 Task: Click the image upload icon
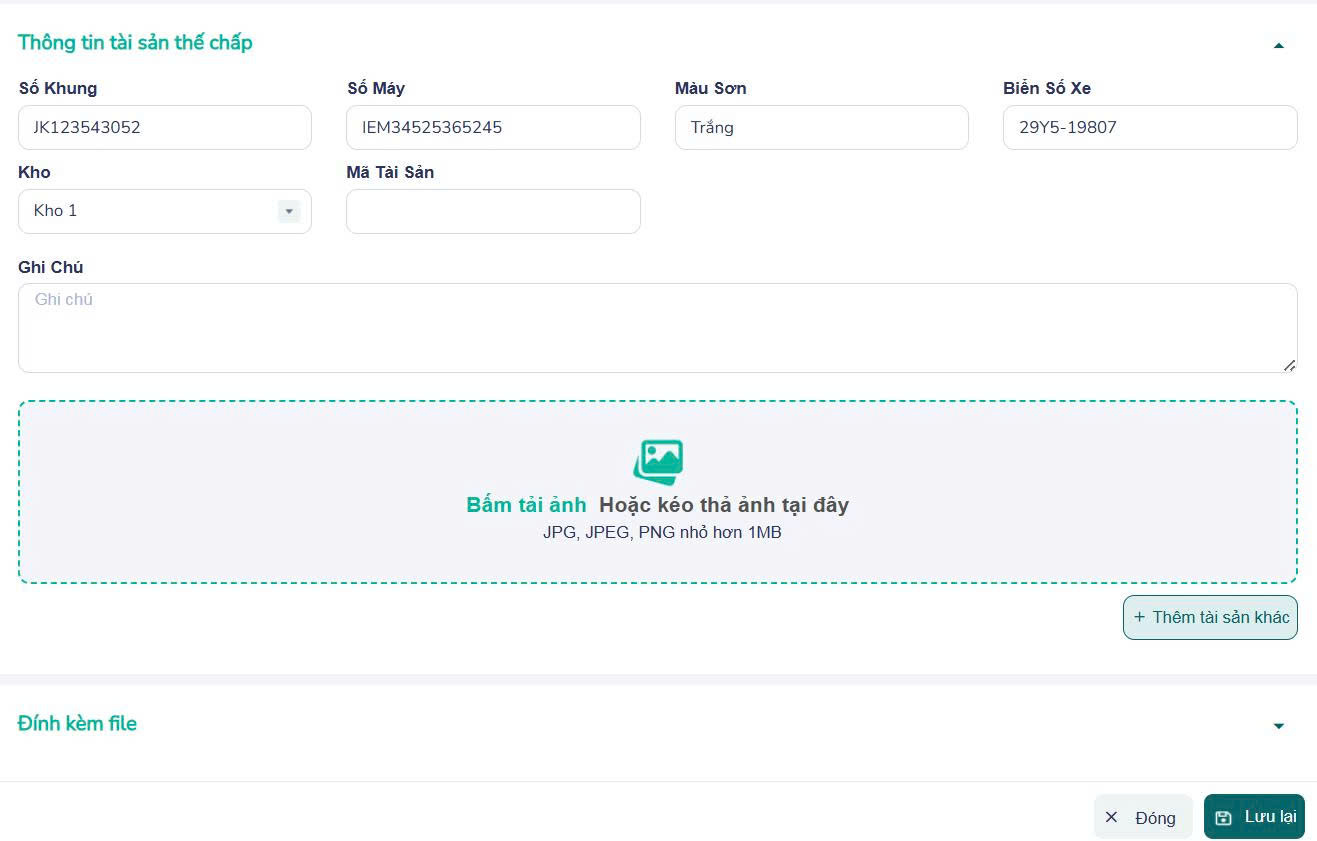coord(658,462)
